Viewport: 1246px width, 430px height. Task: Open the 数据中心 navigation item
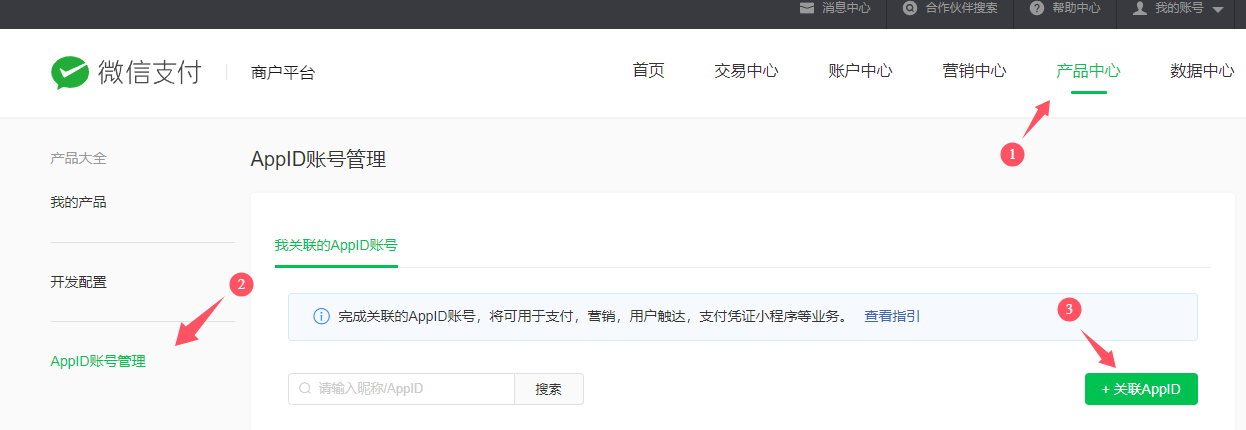(x=1202, y=71)
